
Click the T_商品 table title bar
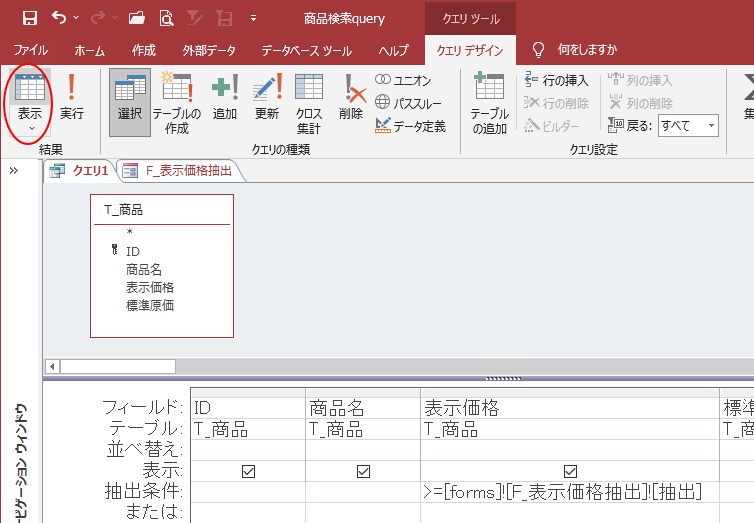(x=162, y=210)
